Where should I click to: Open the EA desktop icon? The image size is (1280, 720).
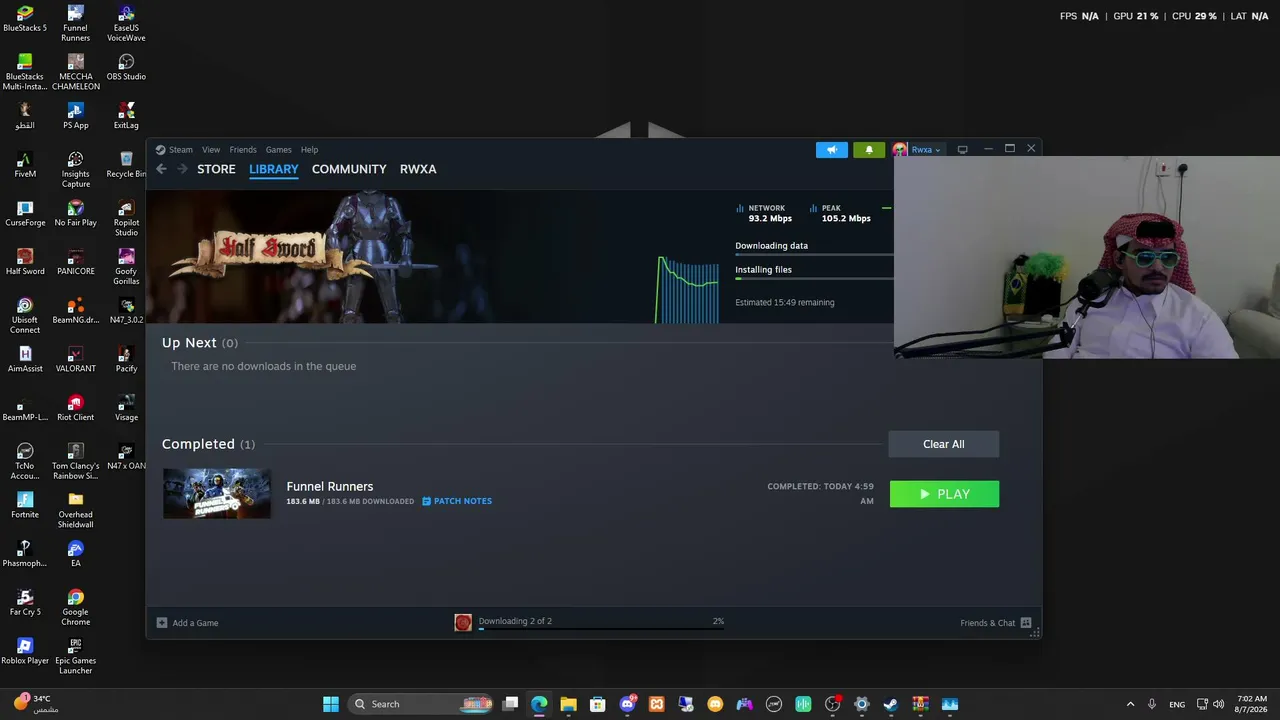pyautogui.click(x=76, y=555)
